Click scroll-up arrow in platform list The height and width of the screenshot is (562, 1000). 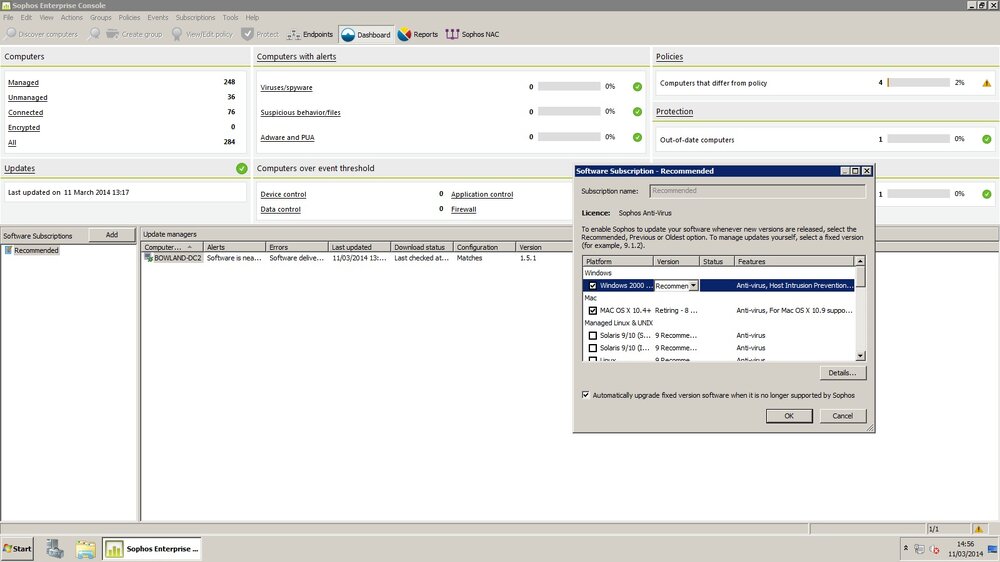860,261
